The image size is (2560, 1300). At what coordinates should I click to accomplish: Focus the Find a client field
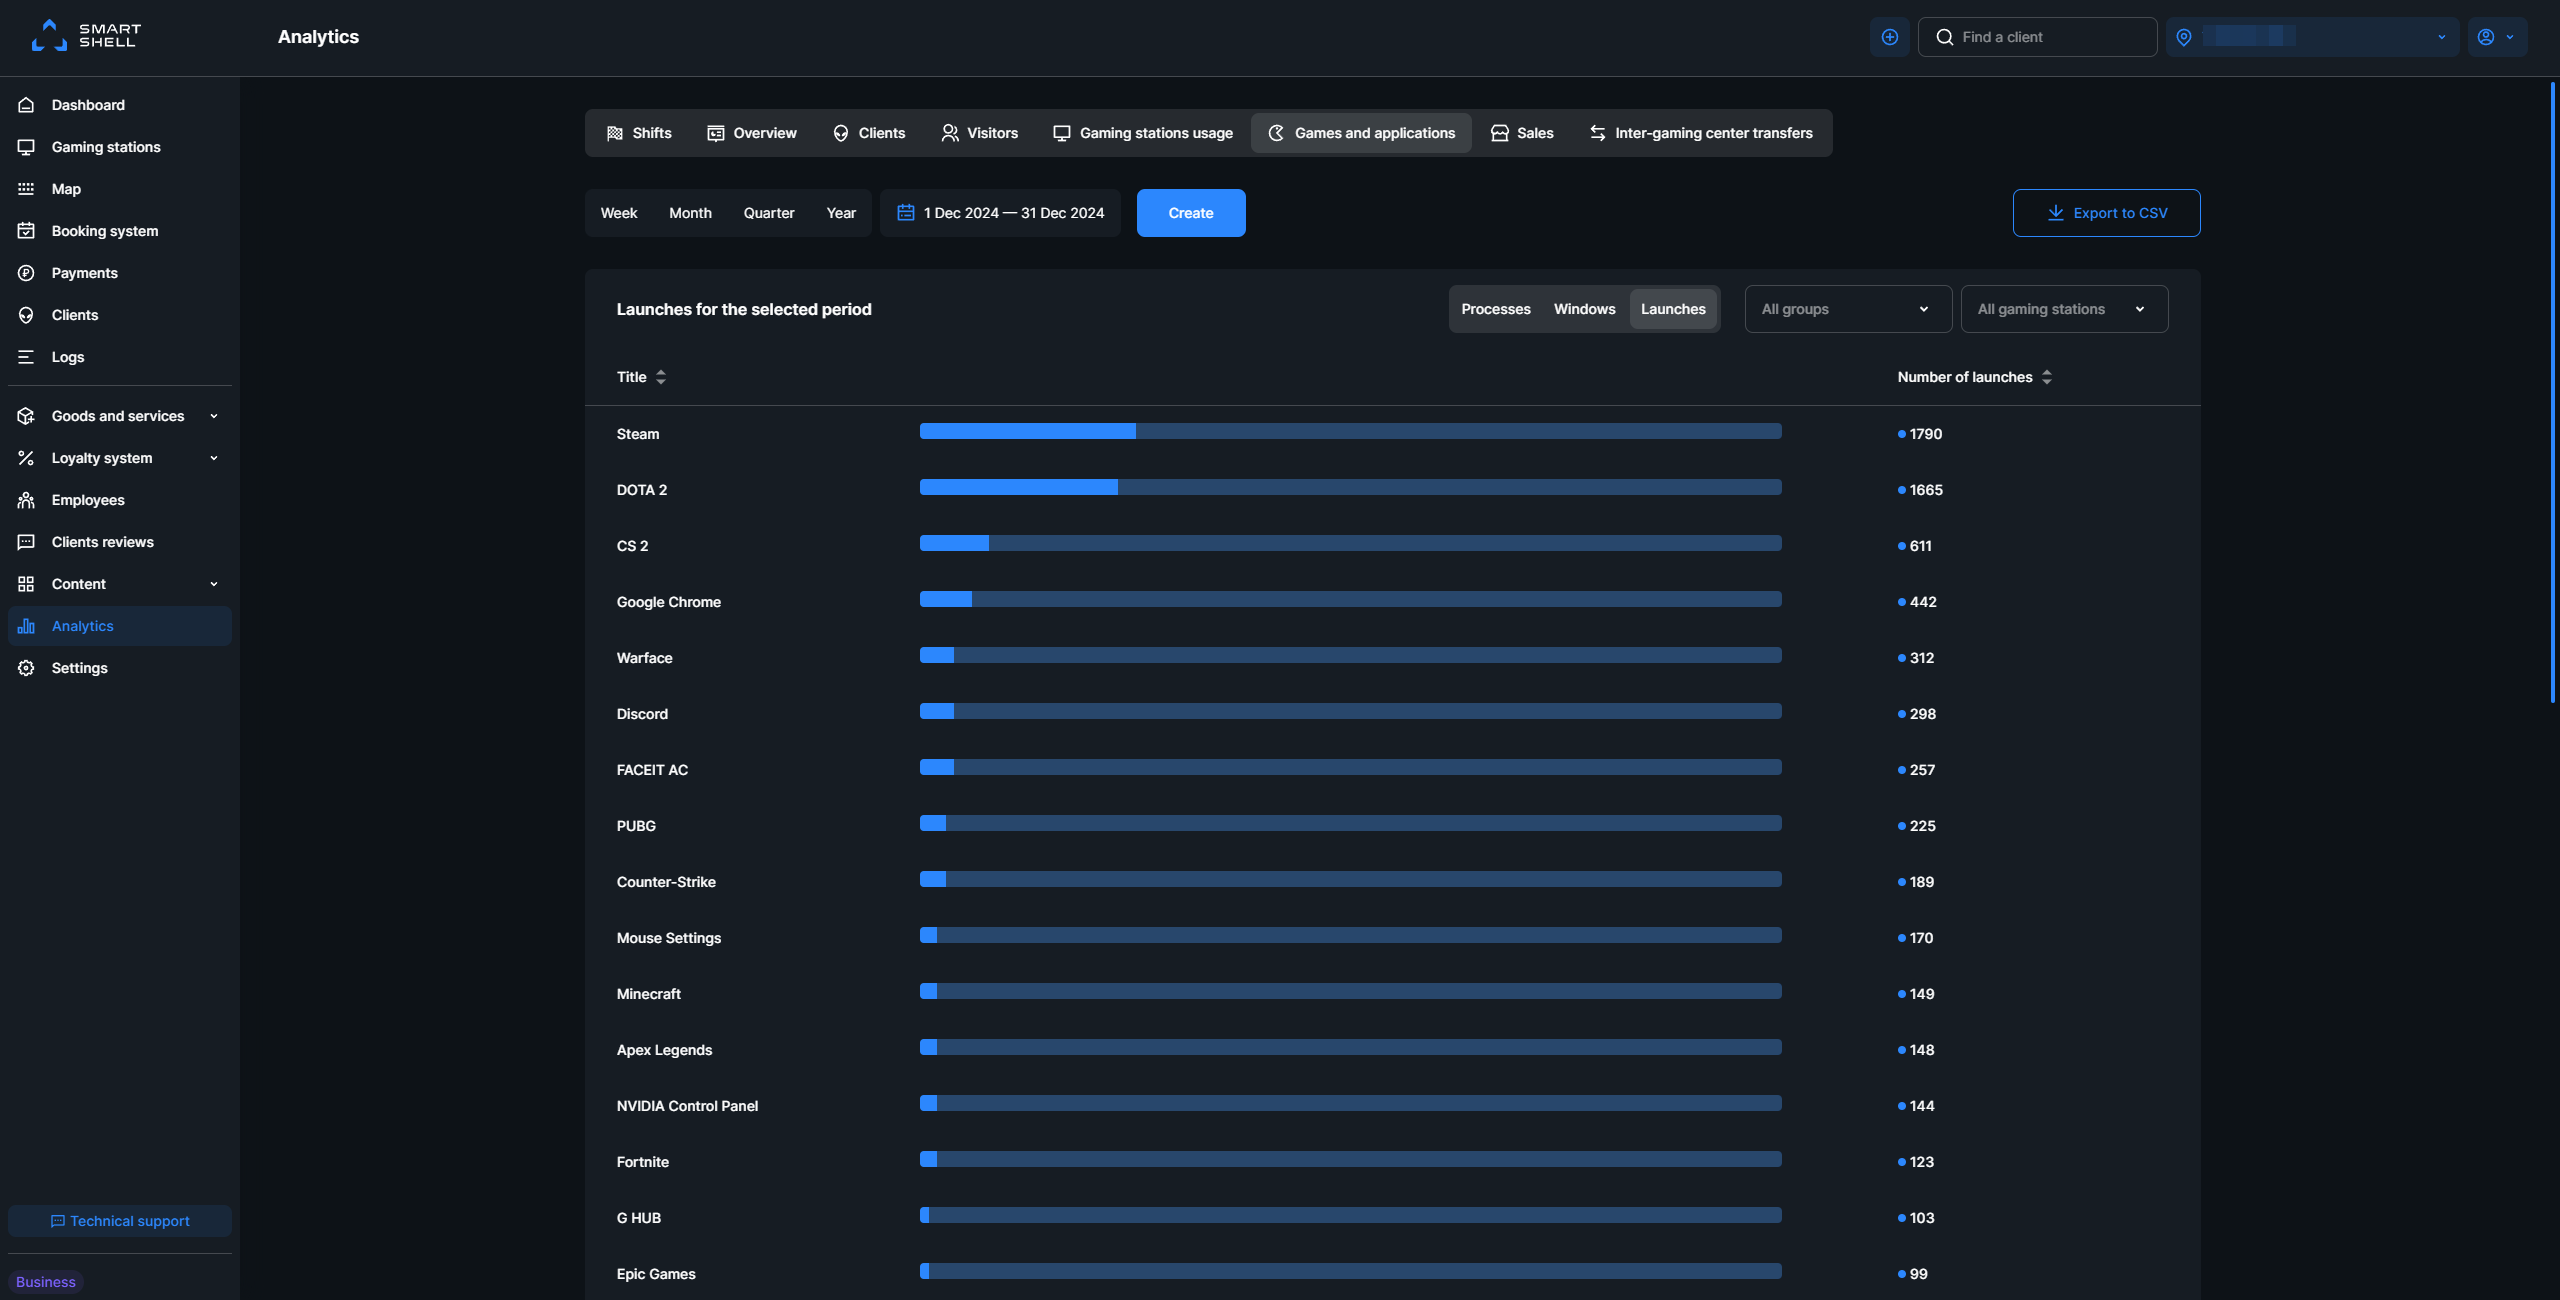[x=2037, y=37]
